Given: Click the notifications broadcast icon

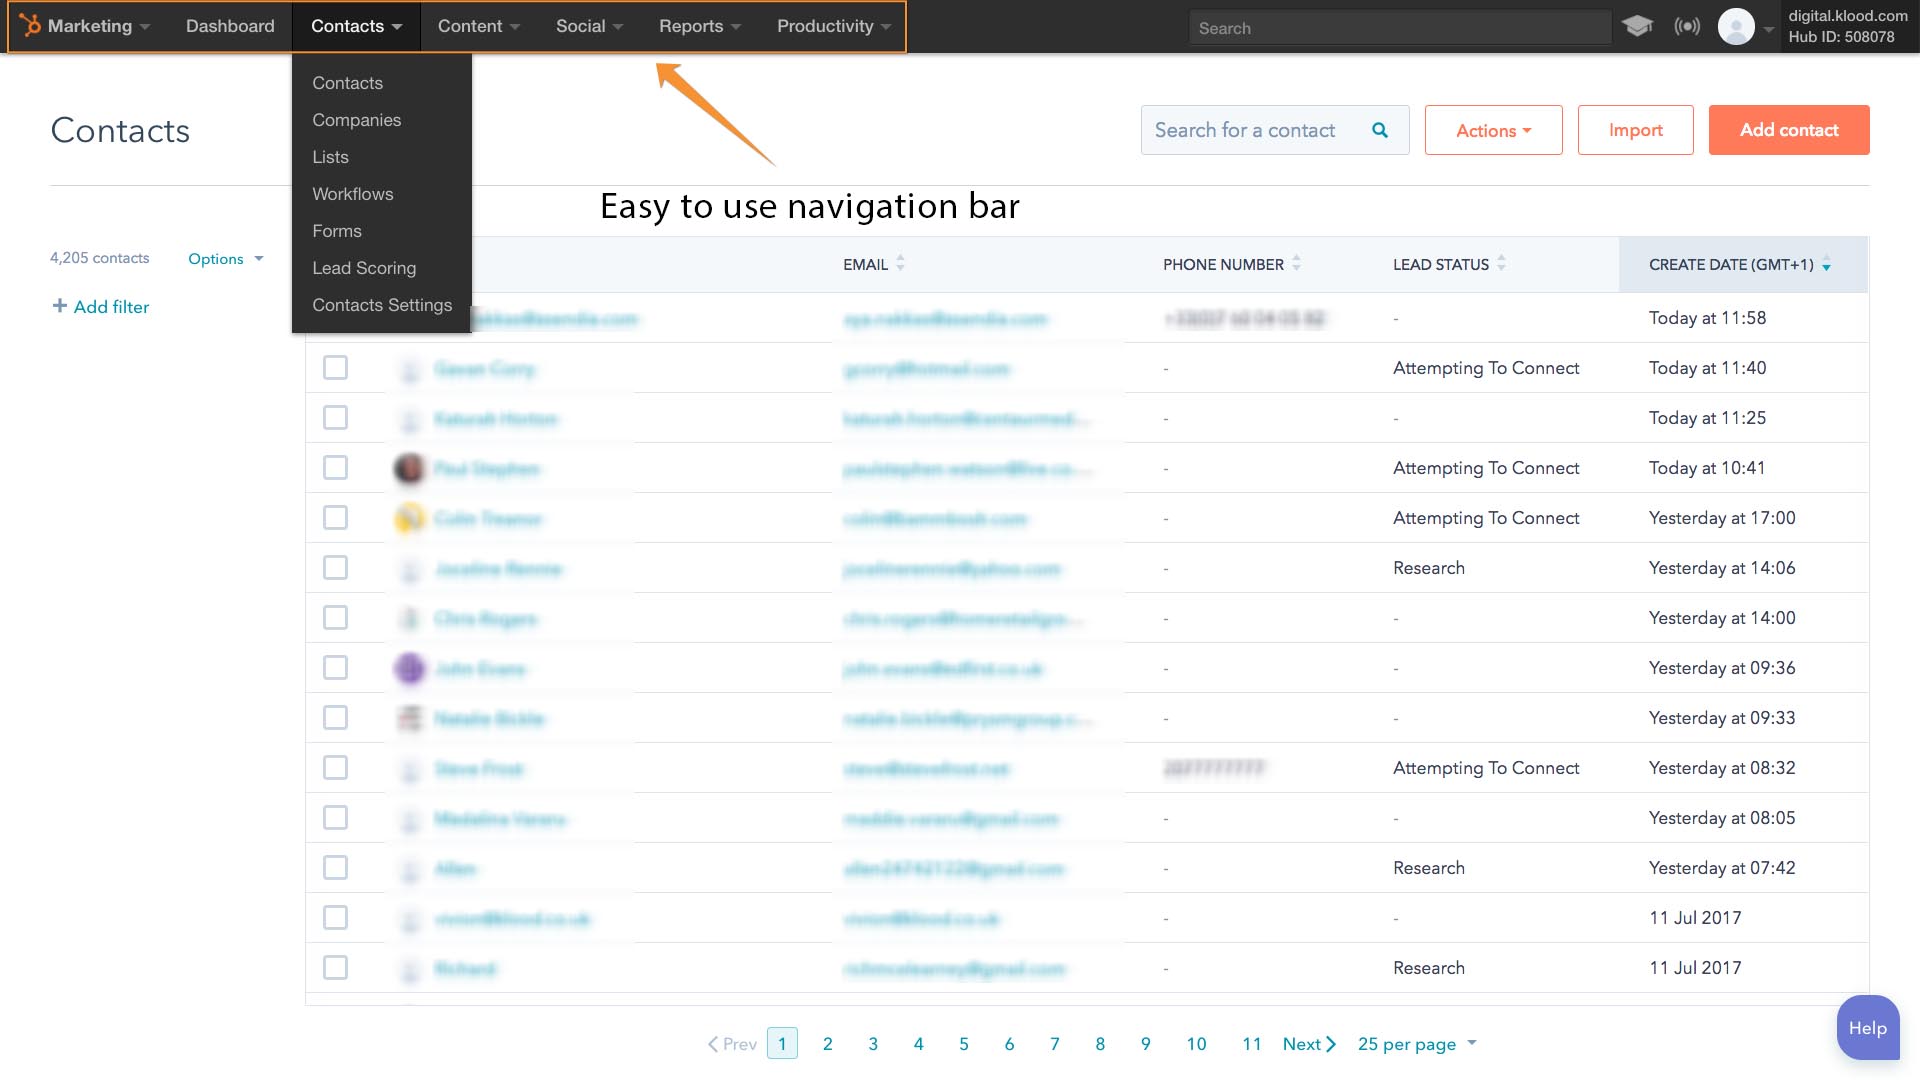Looking at the screenshot, I should 1687,26.
